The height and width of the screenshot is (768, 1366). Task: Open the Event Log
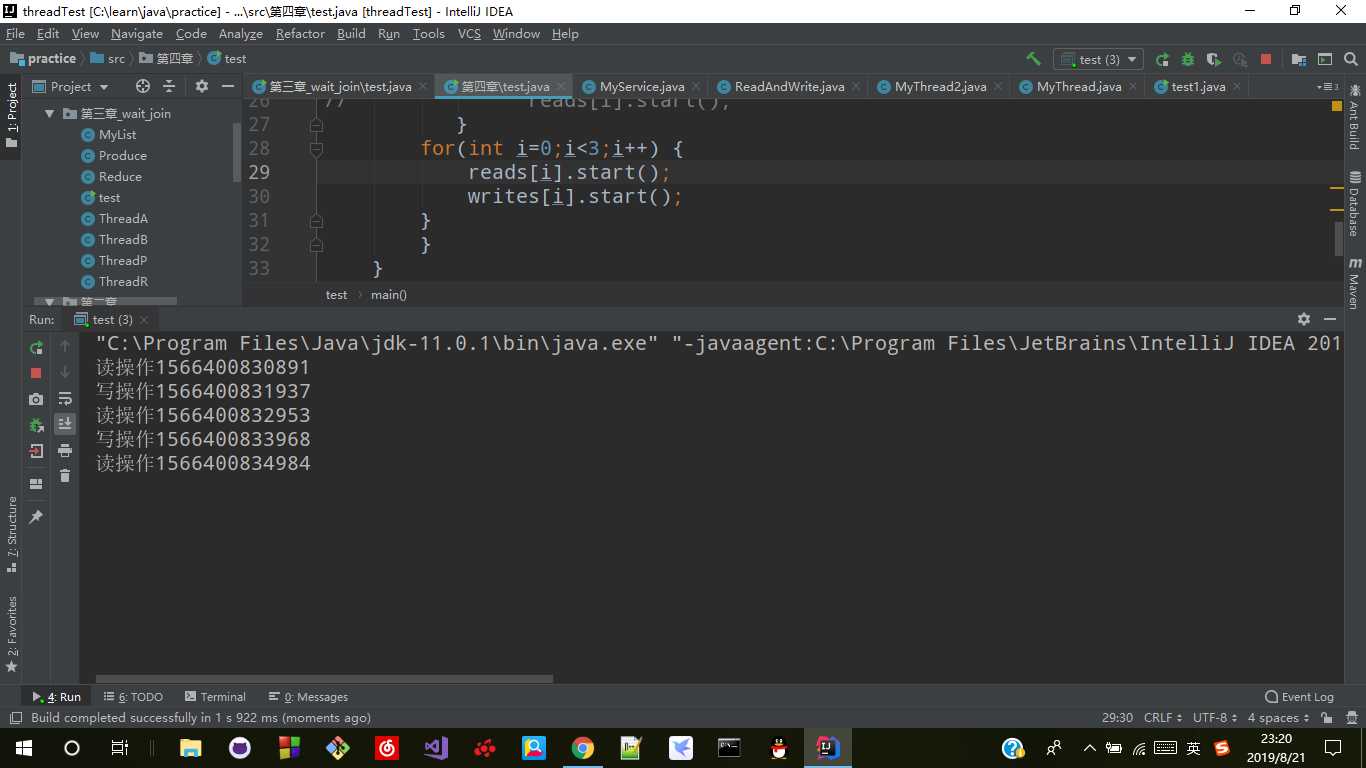1299,697
